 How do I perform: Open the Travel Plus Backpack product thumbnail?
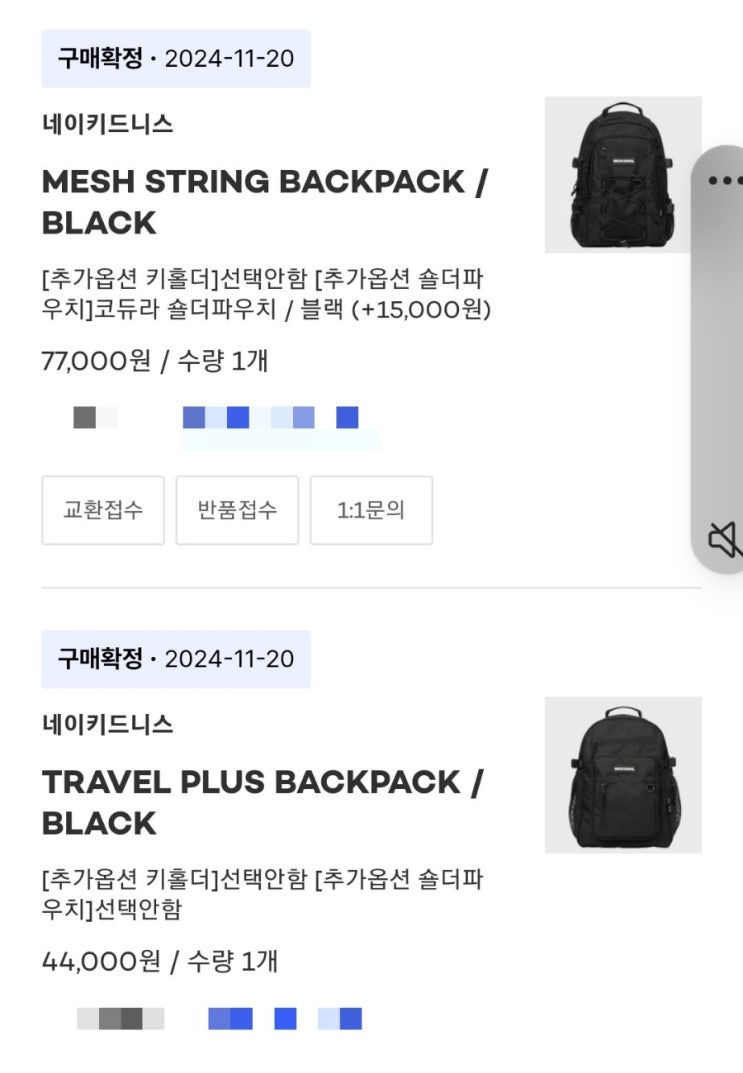[x=623, y=775]
